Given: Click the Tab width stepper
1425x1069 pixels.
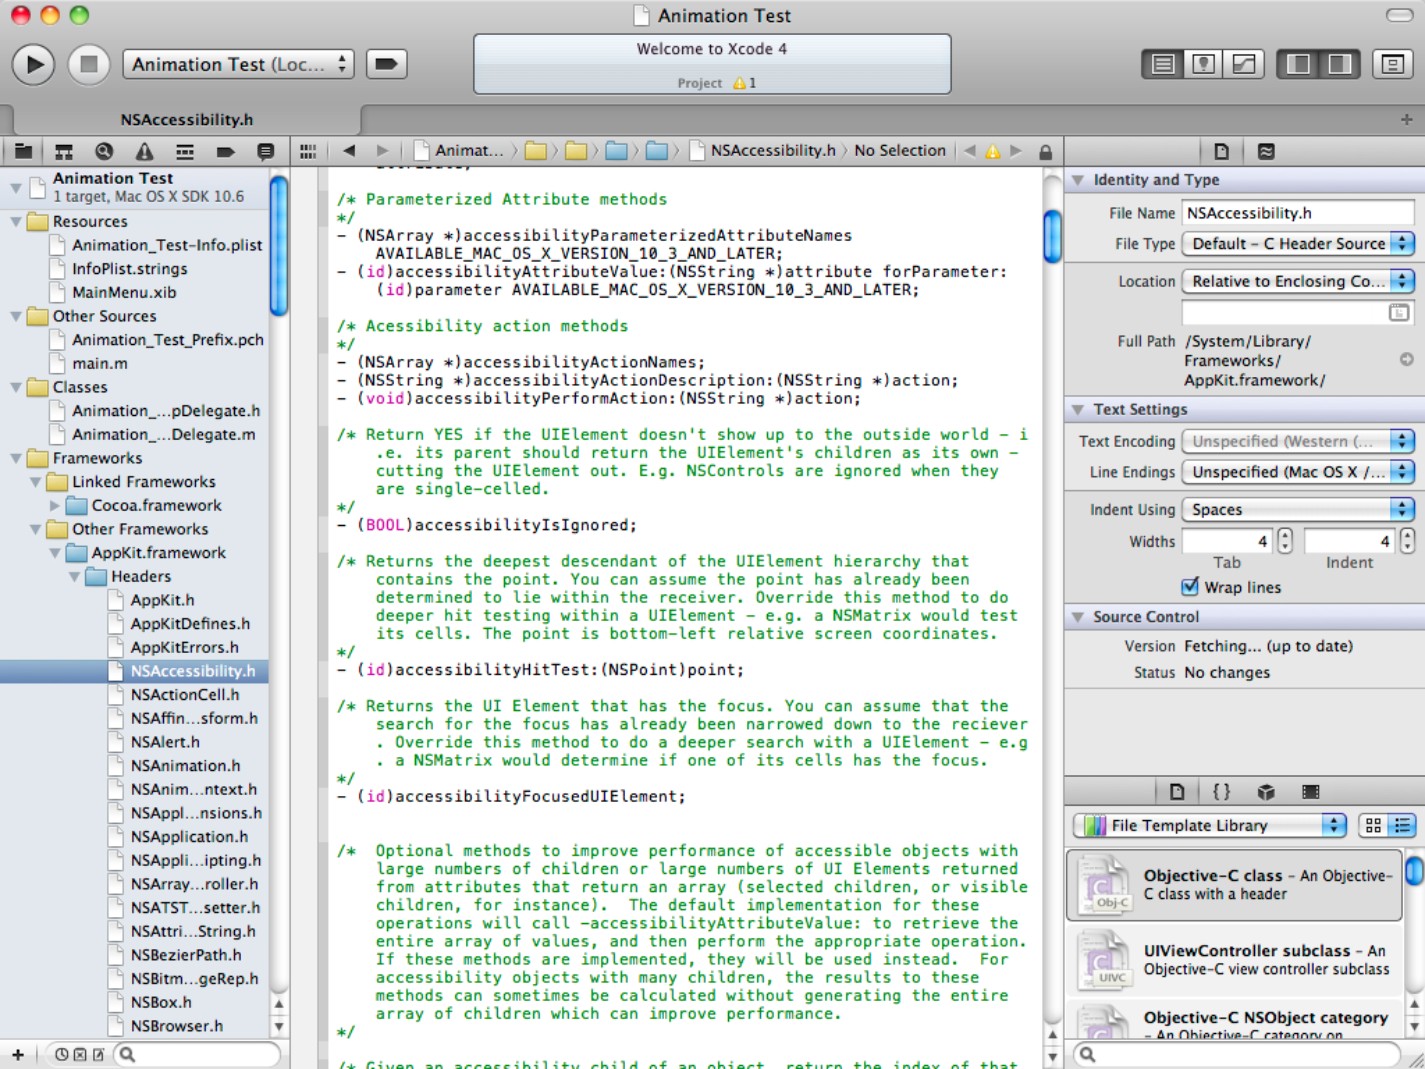Looking at the screenshot, I should tap(1285, 541).
